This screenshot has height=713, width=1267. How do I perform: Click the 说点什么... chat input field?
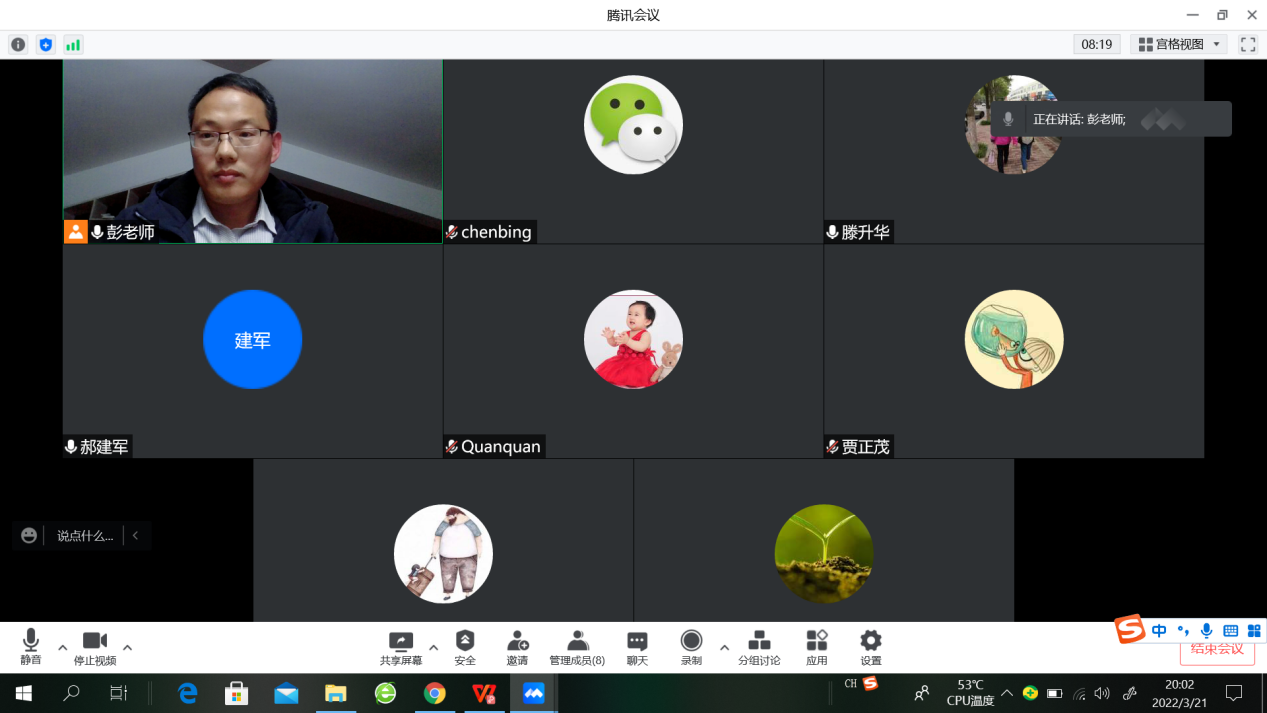pos(84,536)
